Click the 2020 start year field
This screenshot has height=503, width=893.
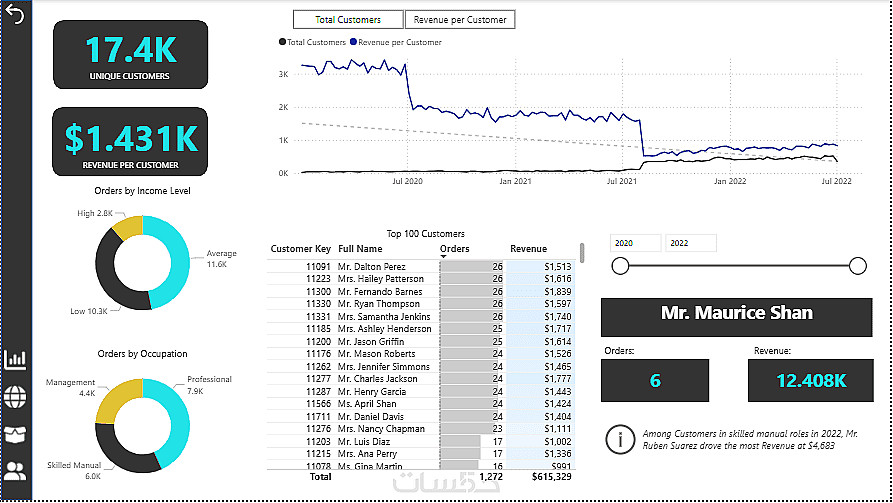(x=635, y=243)
